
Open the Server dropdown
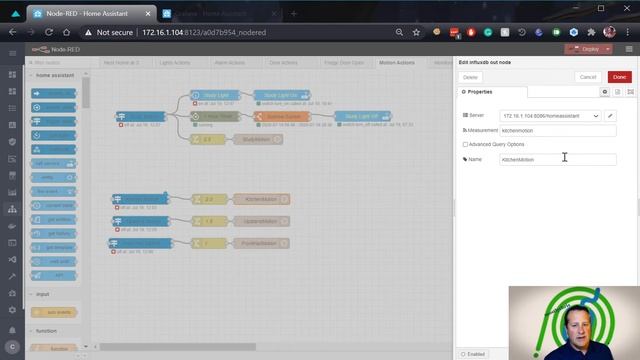pyautogui.click(x=550, y=116)
